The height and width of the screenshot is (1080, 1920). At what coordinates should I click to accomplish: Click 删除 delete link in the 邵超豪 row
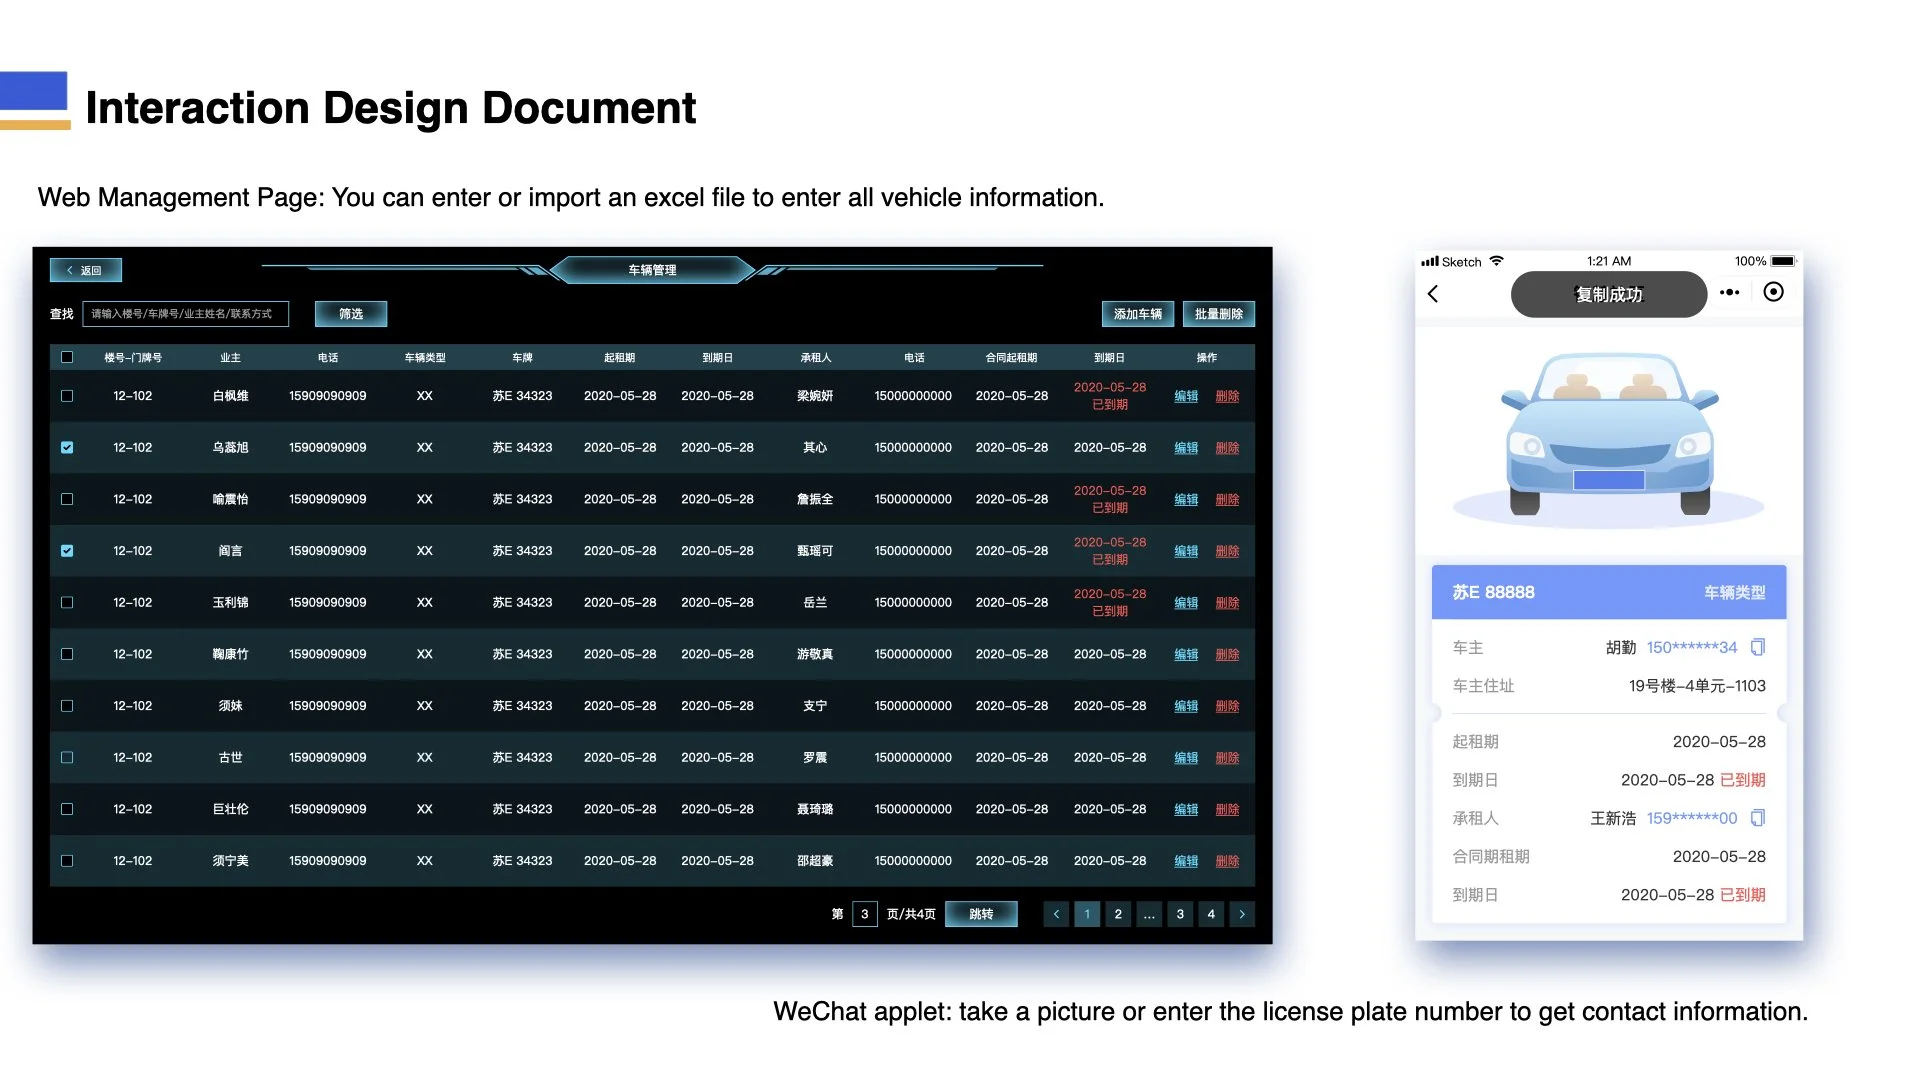point(1227,861)
